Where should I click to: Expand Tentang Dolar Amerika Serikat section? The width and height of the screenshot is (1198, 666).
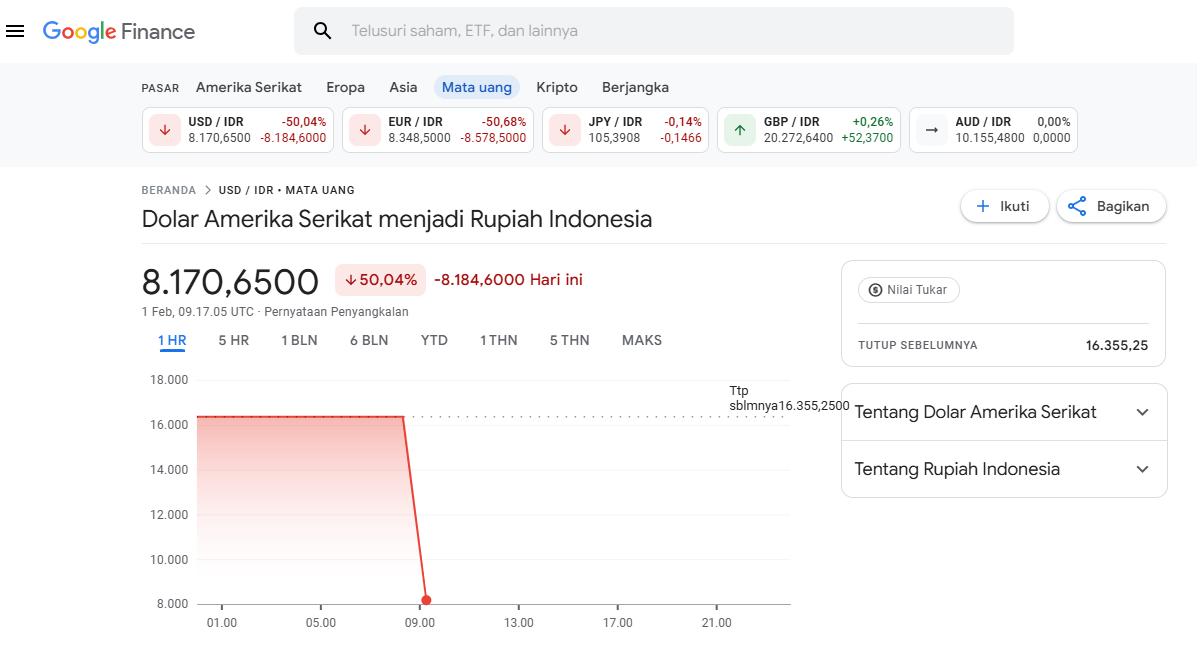click(1142, 412)
